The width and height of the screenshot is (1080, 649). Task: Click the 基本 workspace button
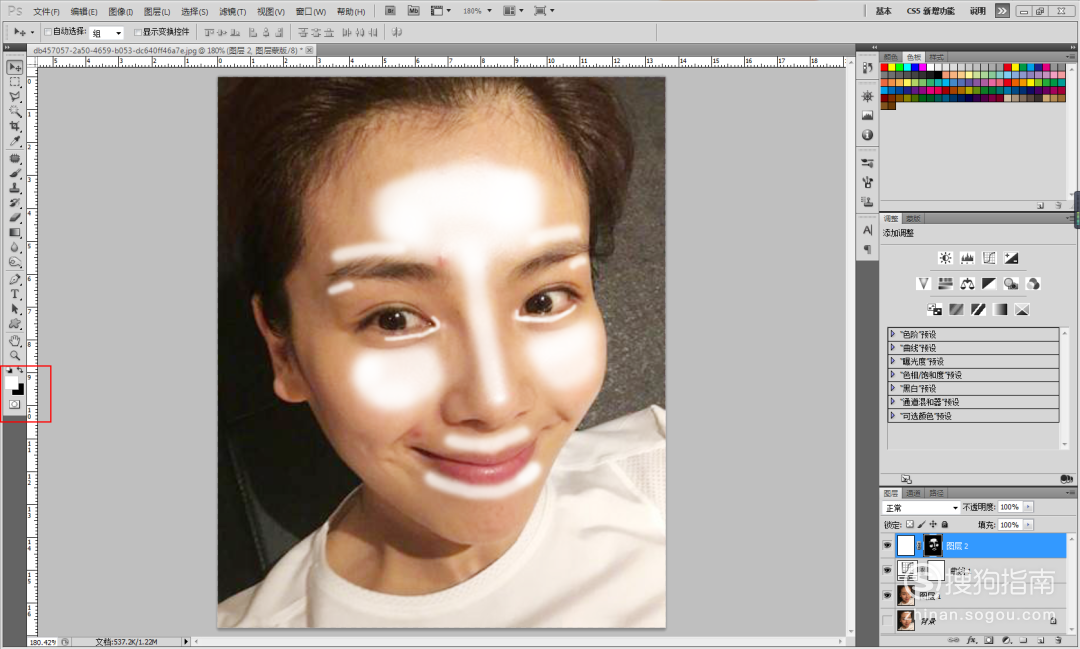[884, 11]
